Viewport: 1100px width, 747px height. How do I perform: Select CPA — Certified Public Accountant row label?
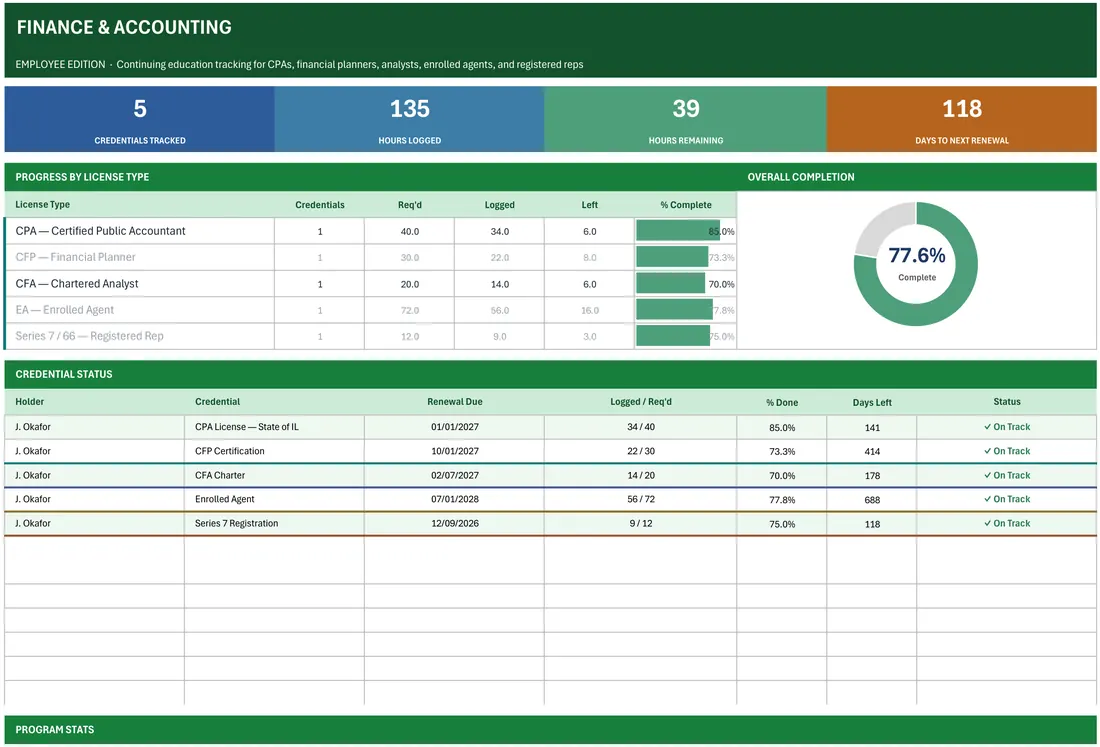100,231
